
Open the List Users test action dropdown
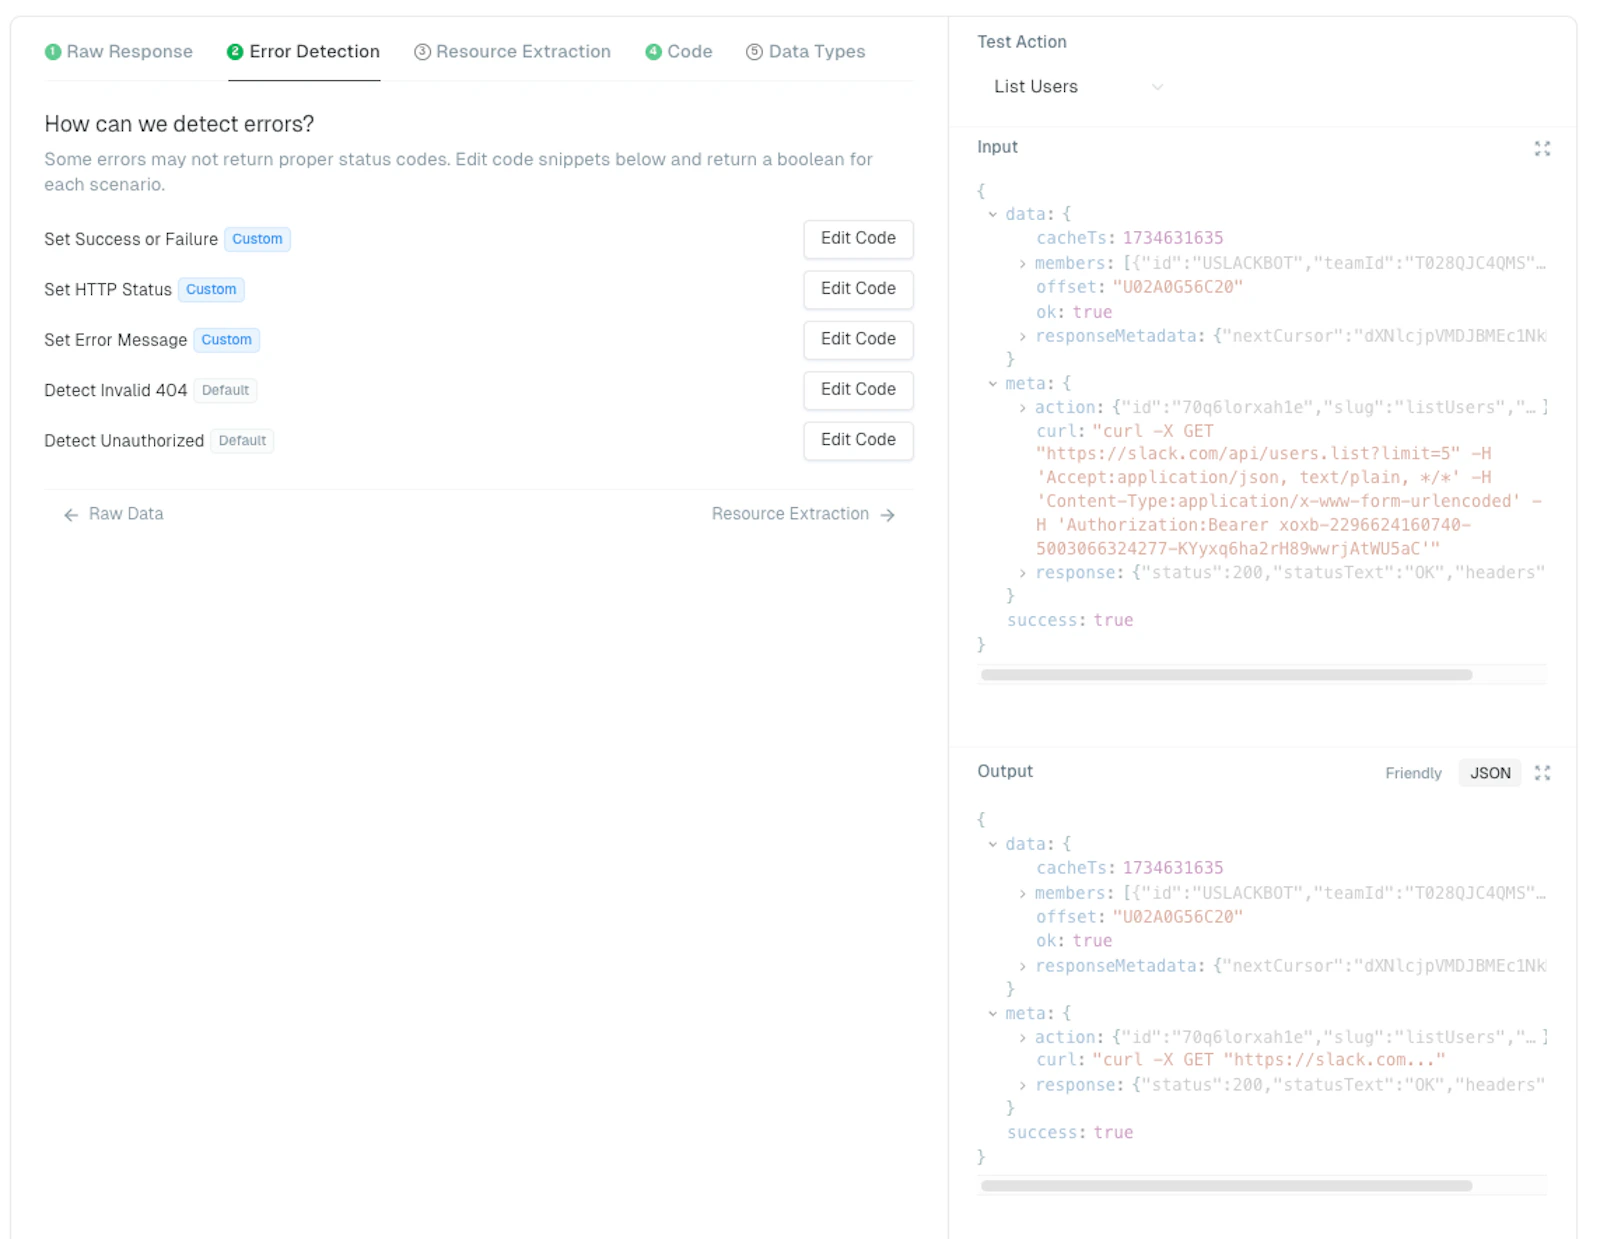tap(1077, 87)
